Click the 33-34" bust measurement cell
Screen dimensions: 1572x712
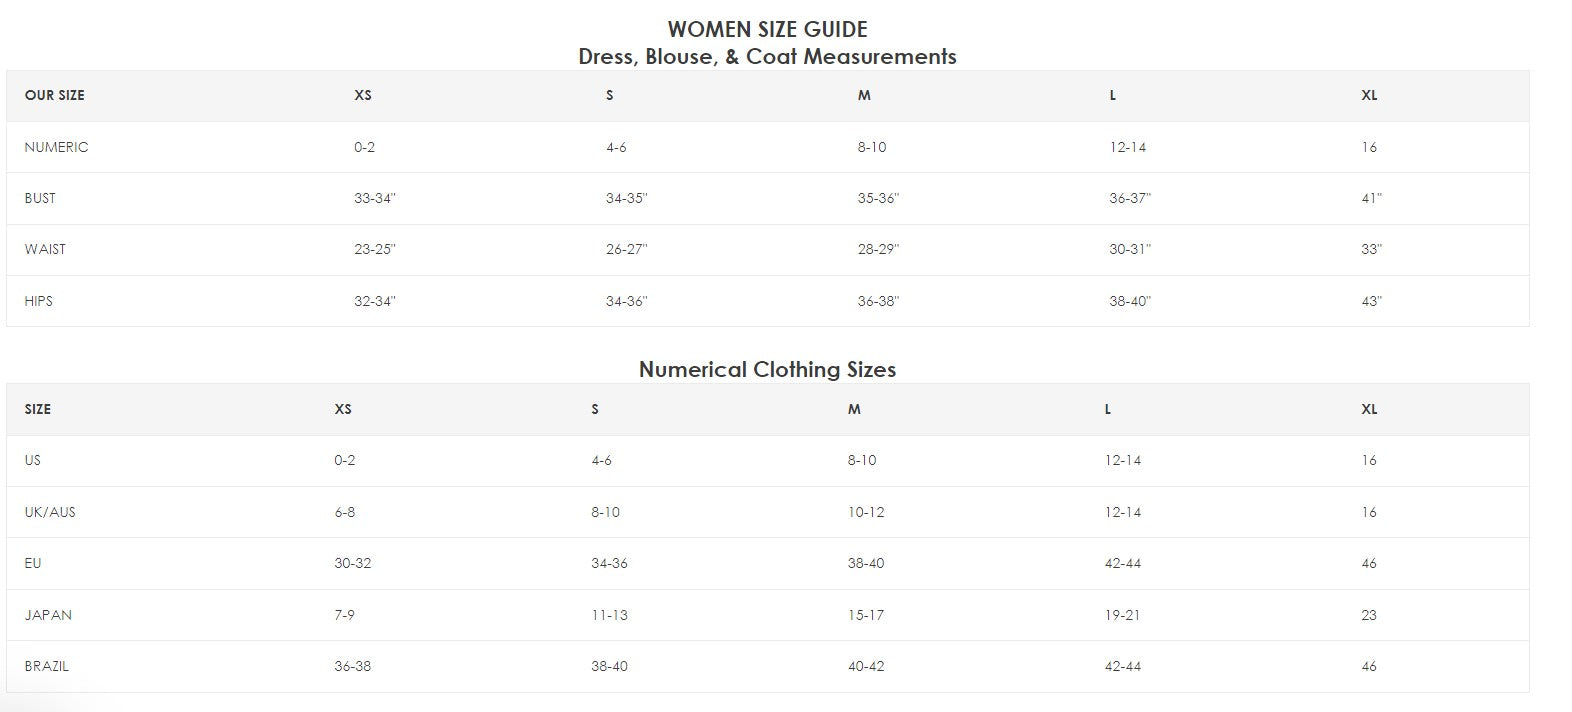(375, 198)
